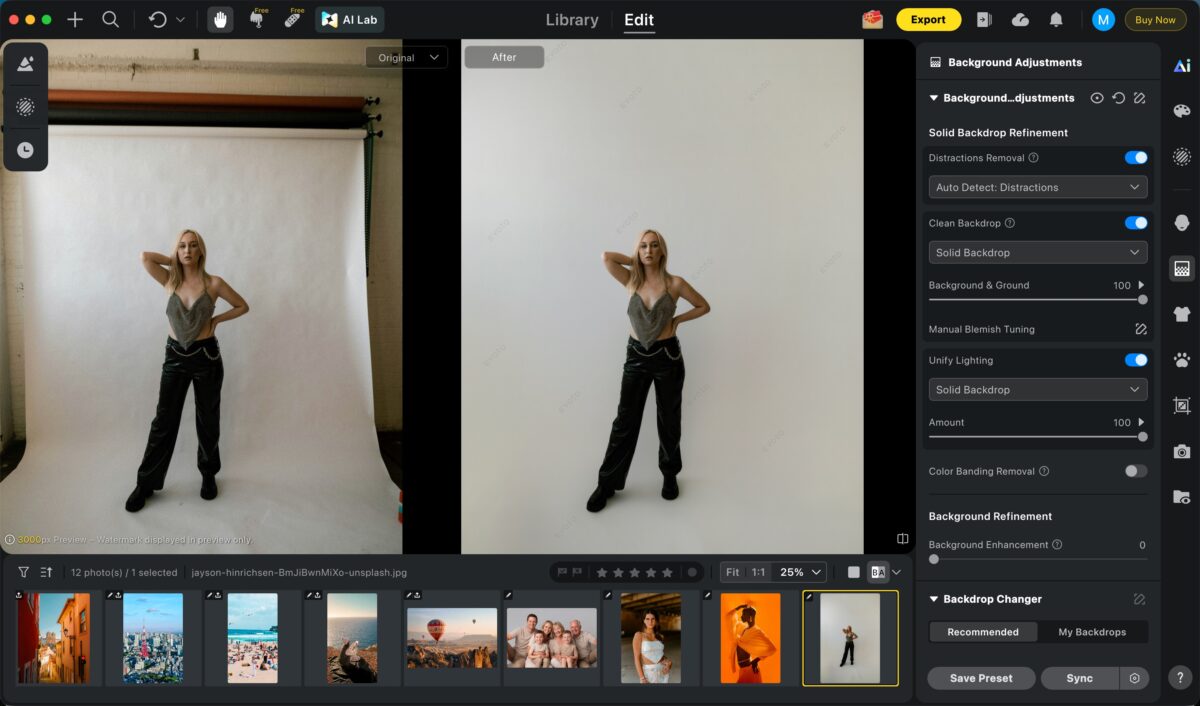Click the history clock icon

point(25,150)
